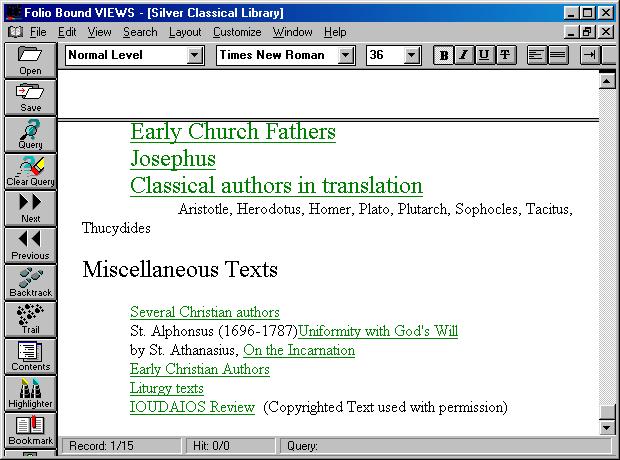Follow the Early Church Fathers link

pyautogui.click(x=233, y=132)
